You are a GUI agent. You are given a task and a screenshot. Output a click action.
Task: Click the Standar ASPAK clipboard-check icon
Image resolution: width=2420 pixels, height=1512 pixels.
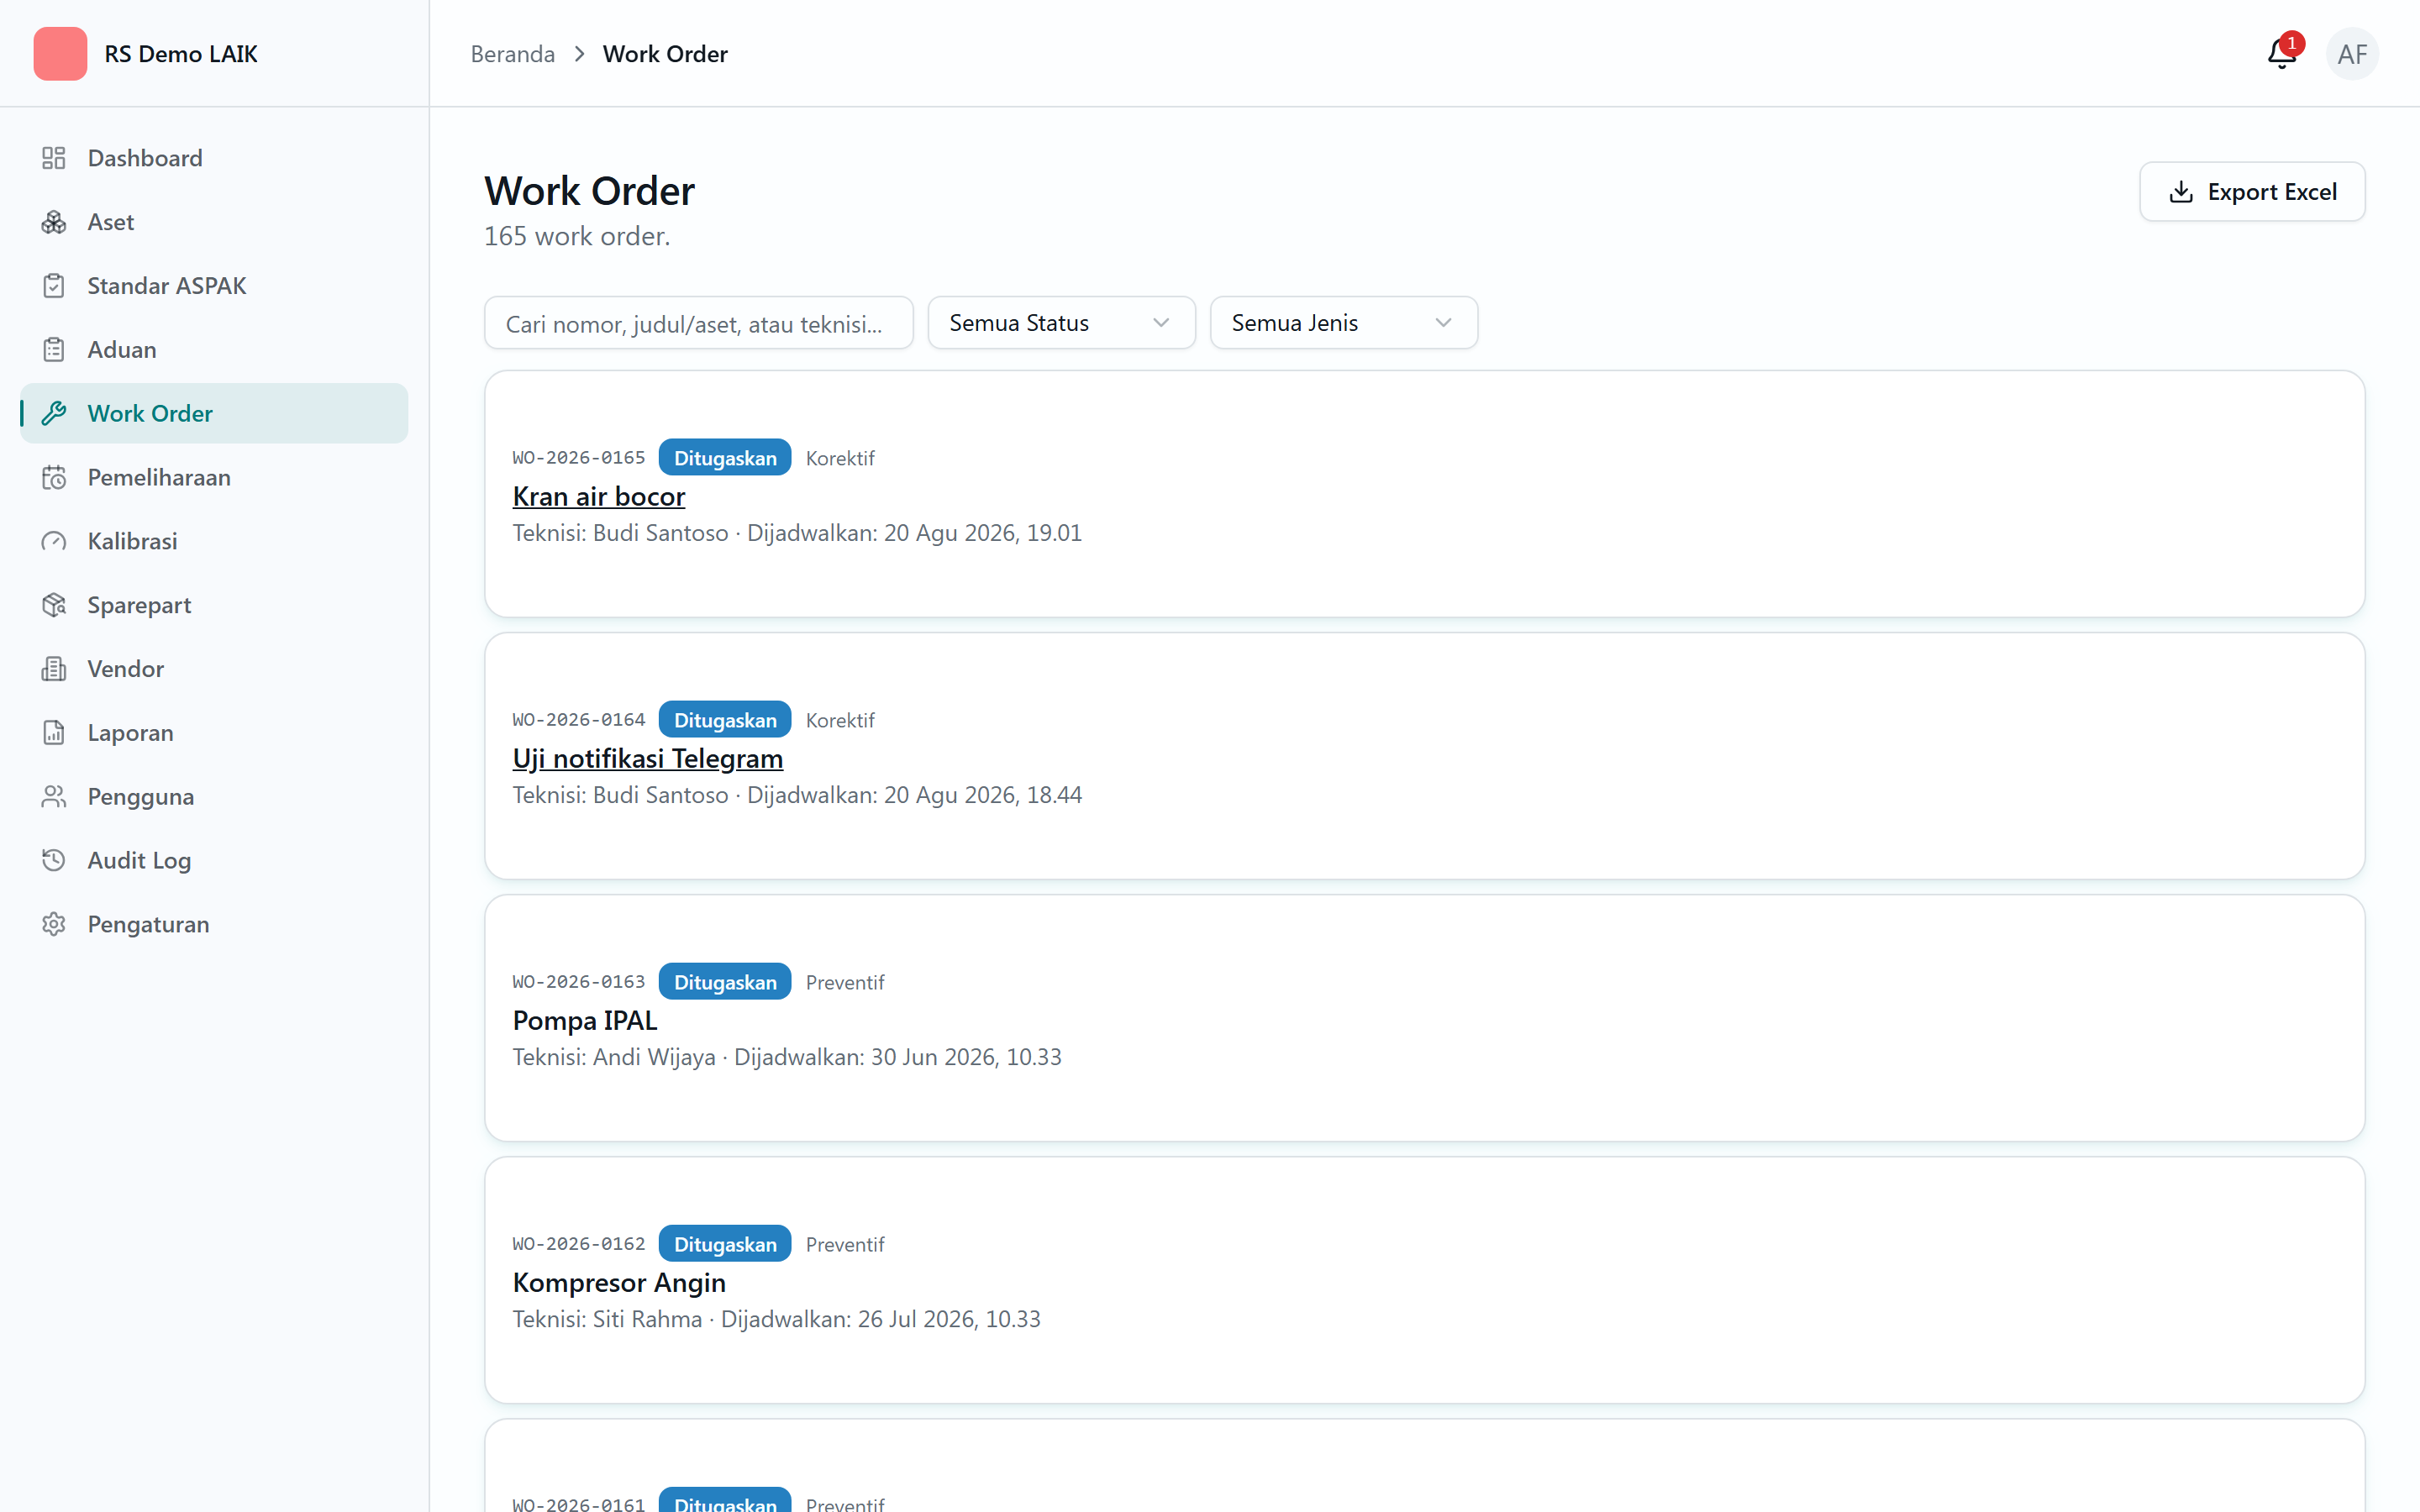coord(54,286)
